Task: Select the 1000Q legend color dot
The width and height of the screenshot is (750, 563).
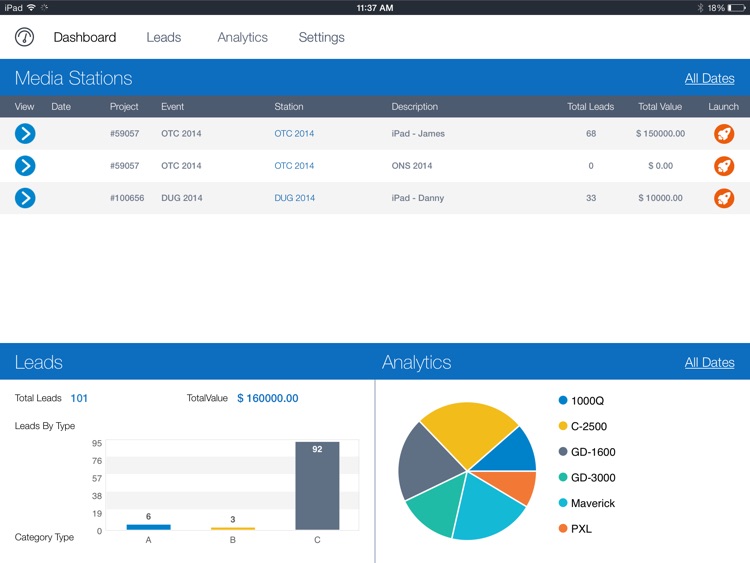Action: [563, 401]
